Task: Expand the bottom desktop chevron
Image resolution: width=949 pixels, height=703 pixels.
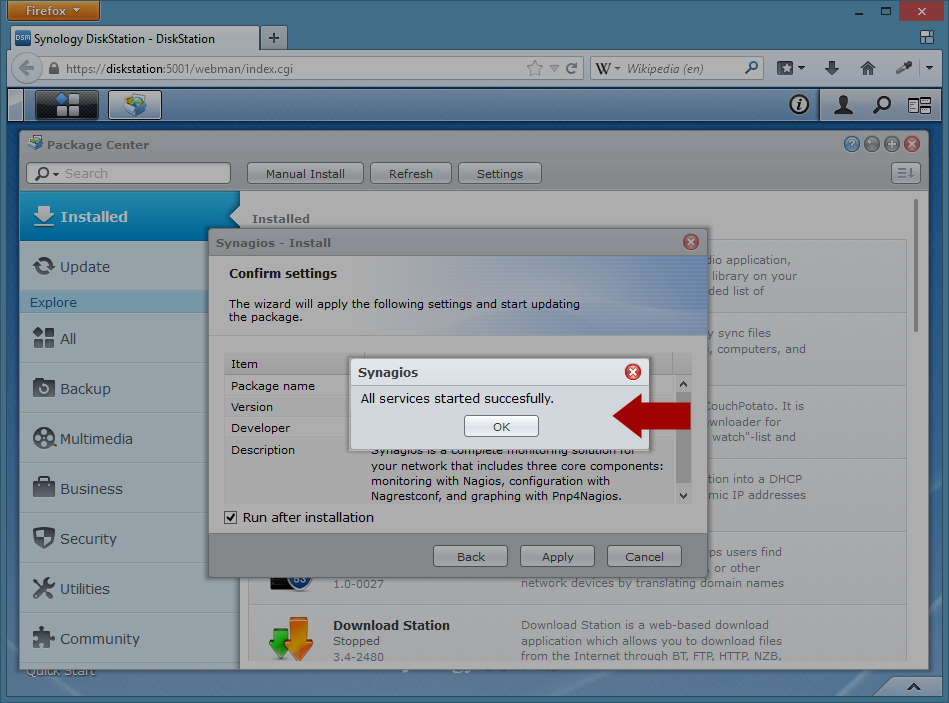Action: pyautogui.click(x=913, y=686)
